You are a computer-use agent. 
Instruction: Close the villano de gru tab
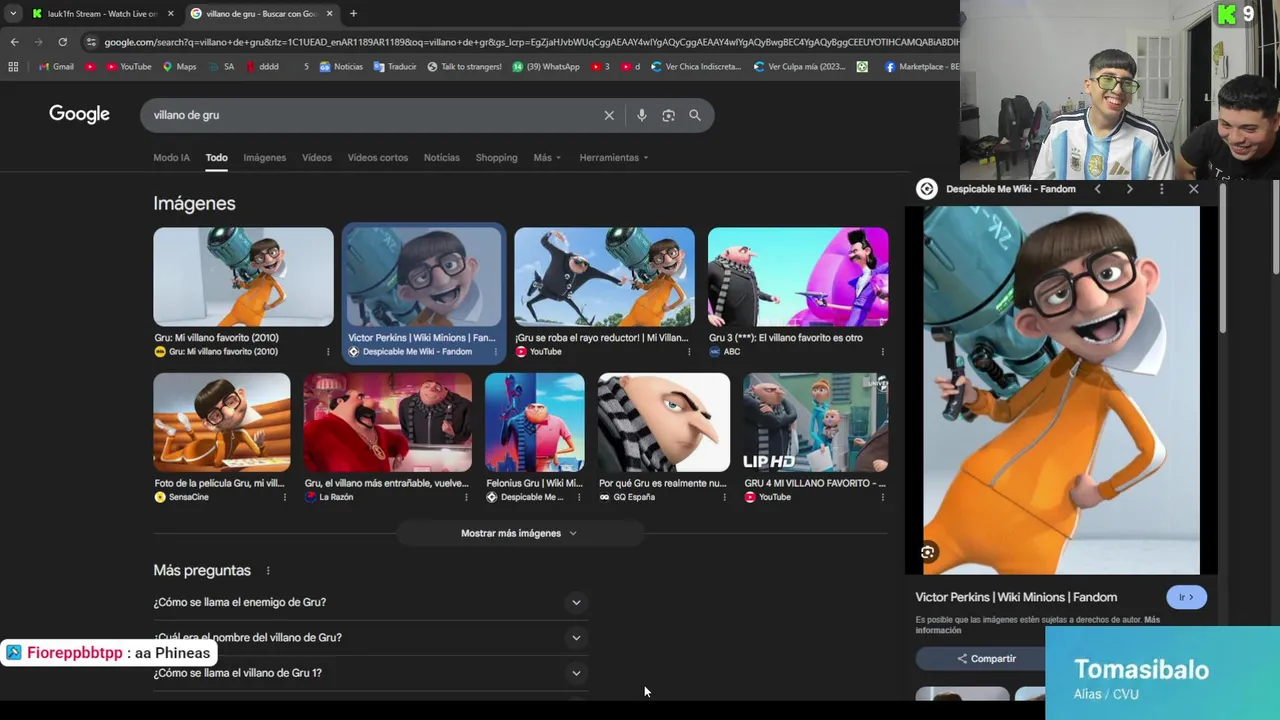click(329, 14)
